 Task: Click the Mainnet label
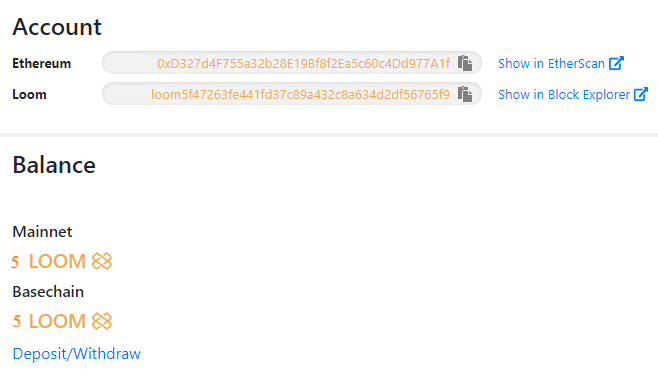42,232
